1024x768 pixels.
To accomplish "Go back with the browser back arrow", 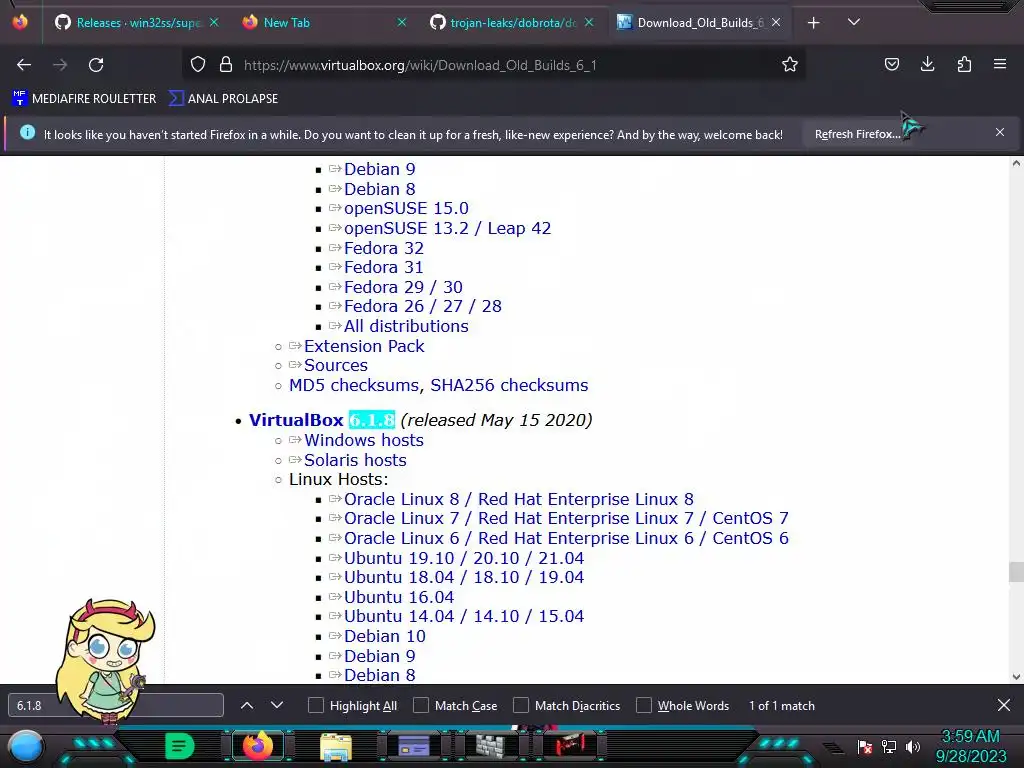I will (x=24, y=65).
